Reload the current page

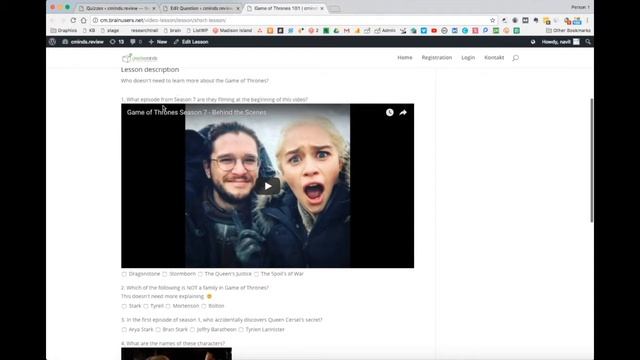[x=73, y=20]
